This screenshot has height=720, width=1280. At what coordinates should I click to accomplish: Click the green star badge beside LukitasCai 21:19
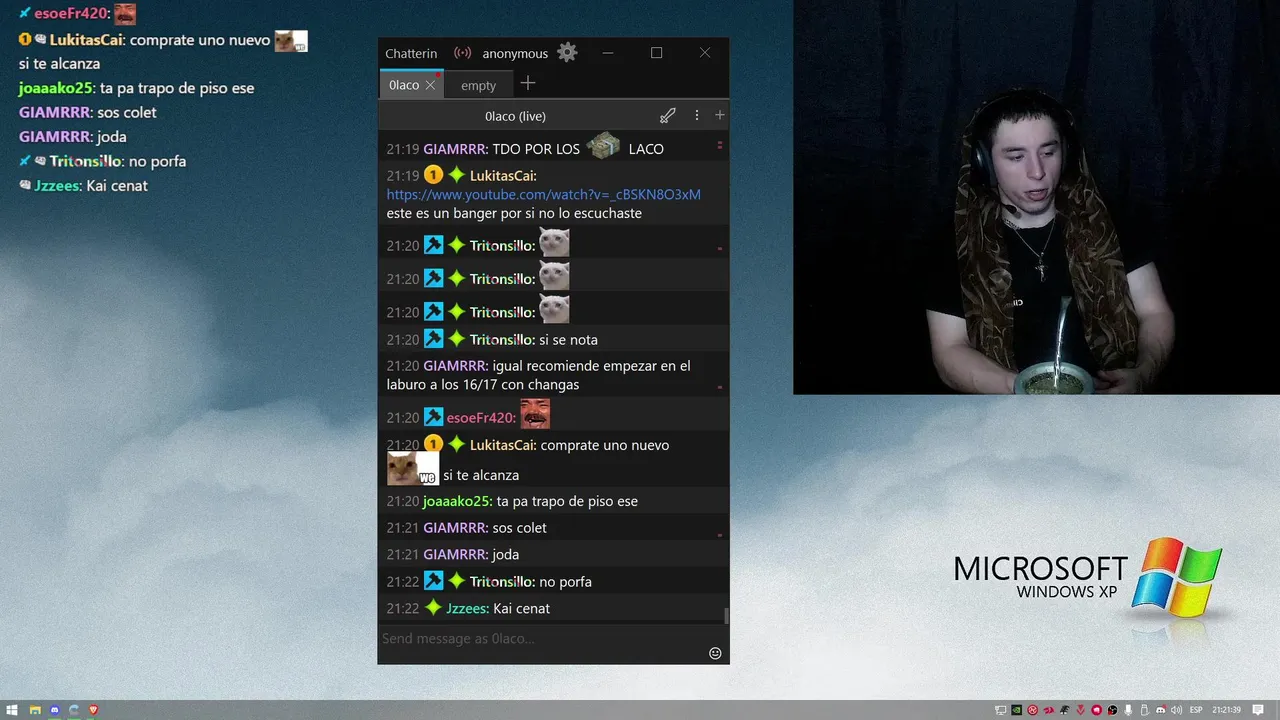456,175
